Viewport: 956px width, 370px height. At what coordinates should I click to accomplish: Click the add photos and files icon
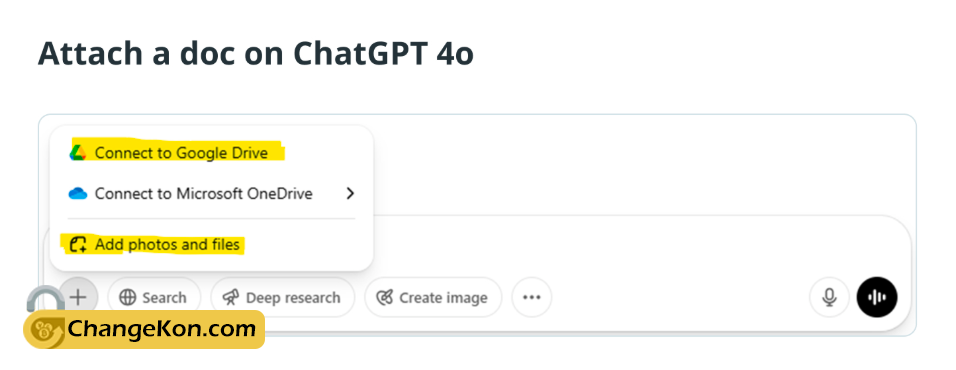pos(78,245)
